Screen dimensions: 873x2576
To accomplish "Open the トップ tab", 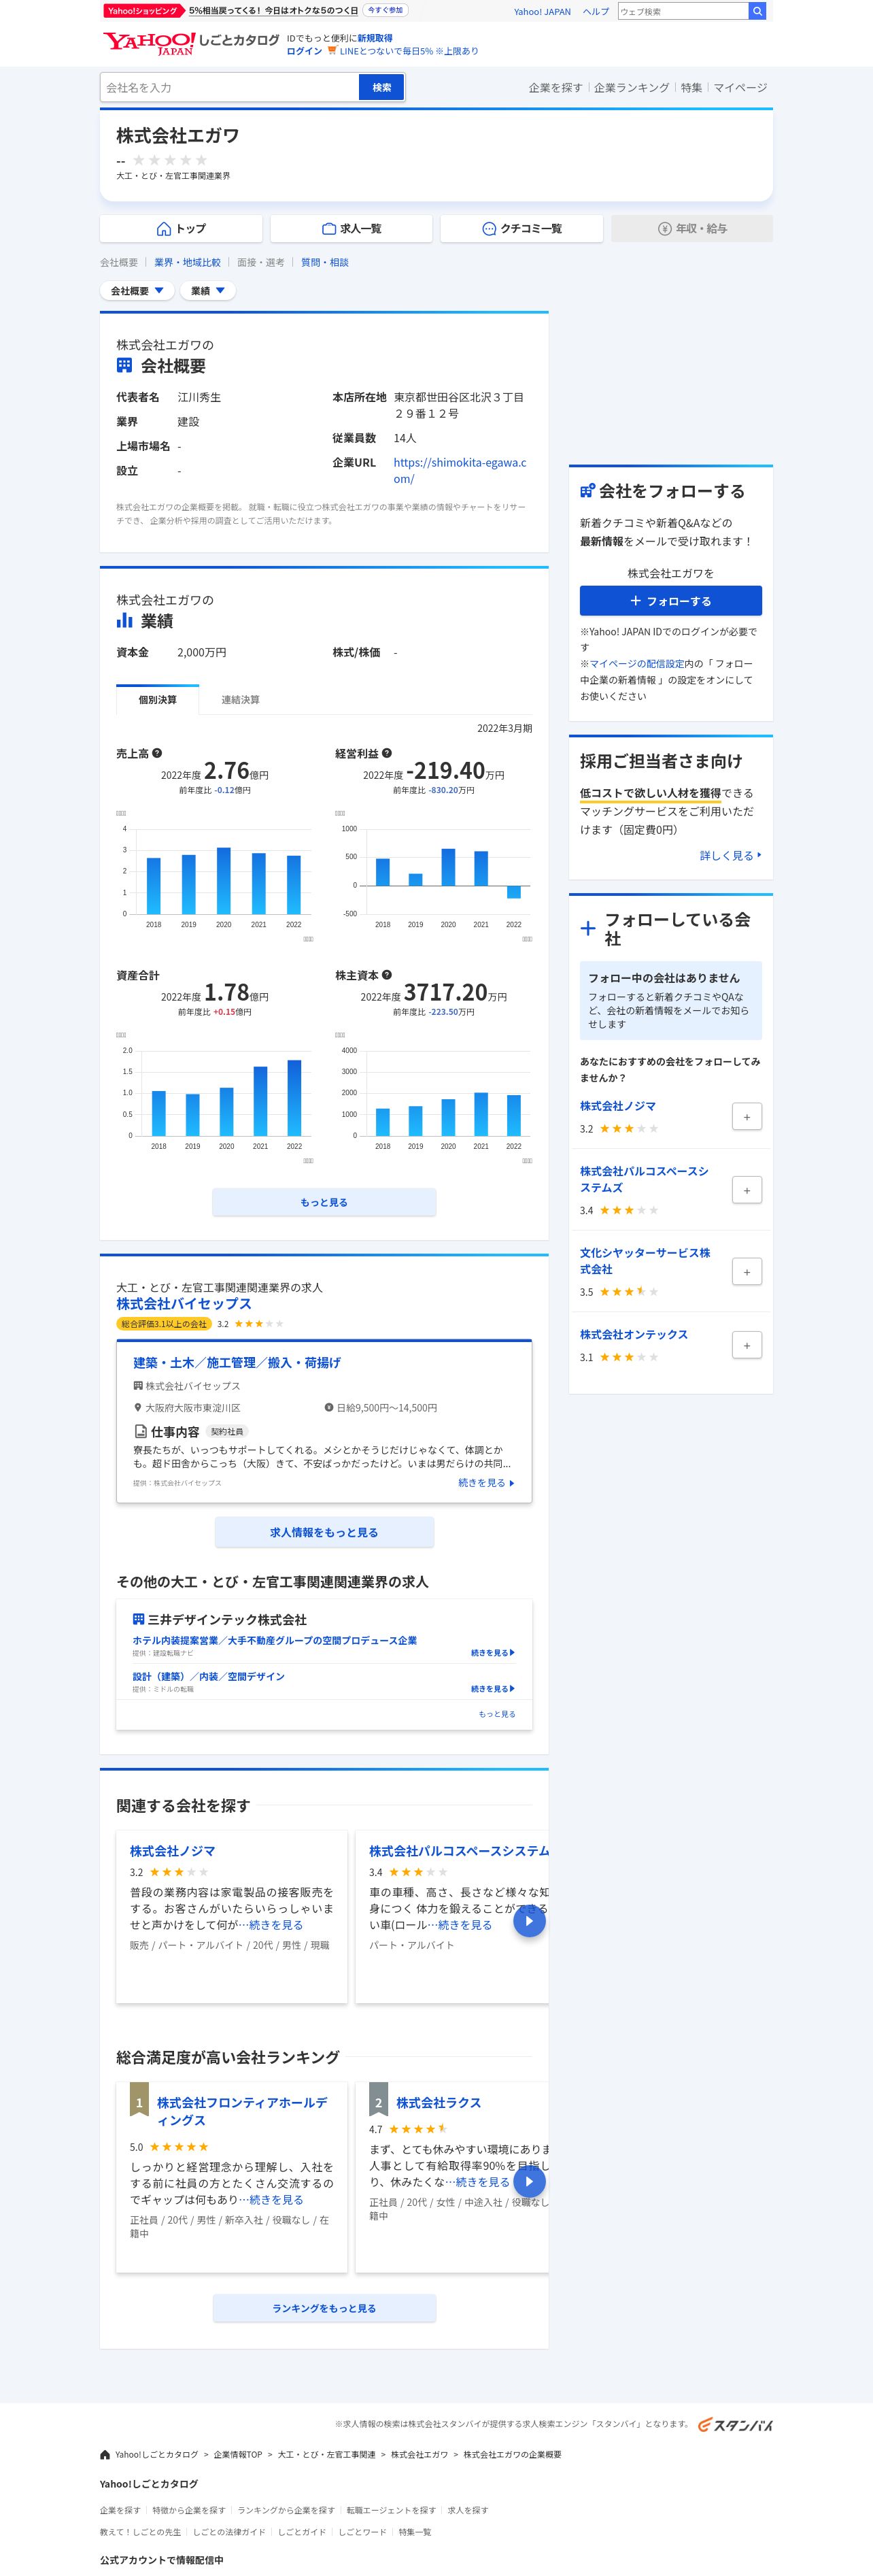I will click(x=181, y=229).
